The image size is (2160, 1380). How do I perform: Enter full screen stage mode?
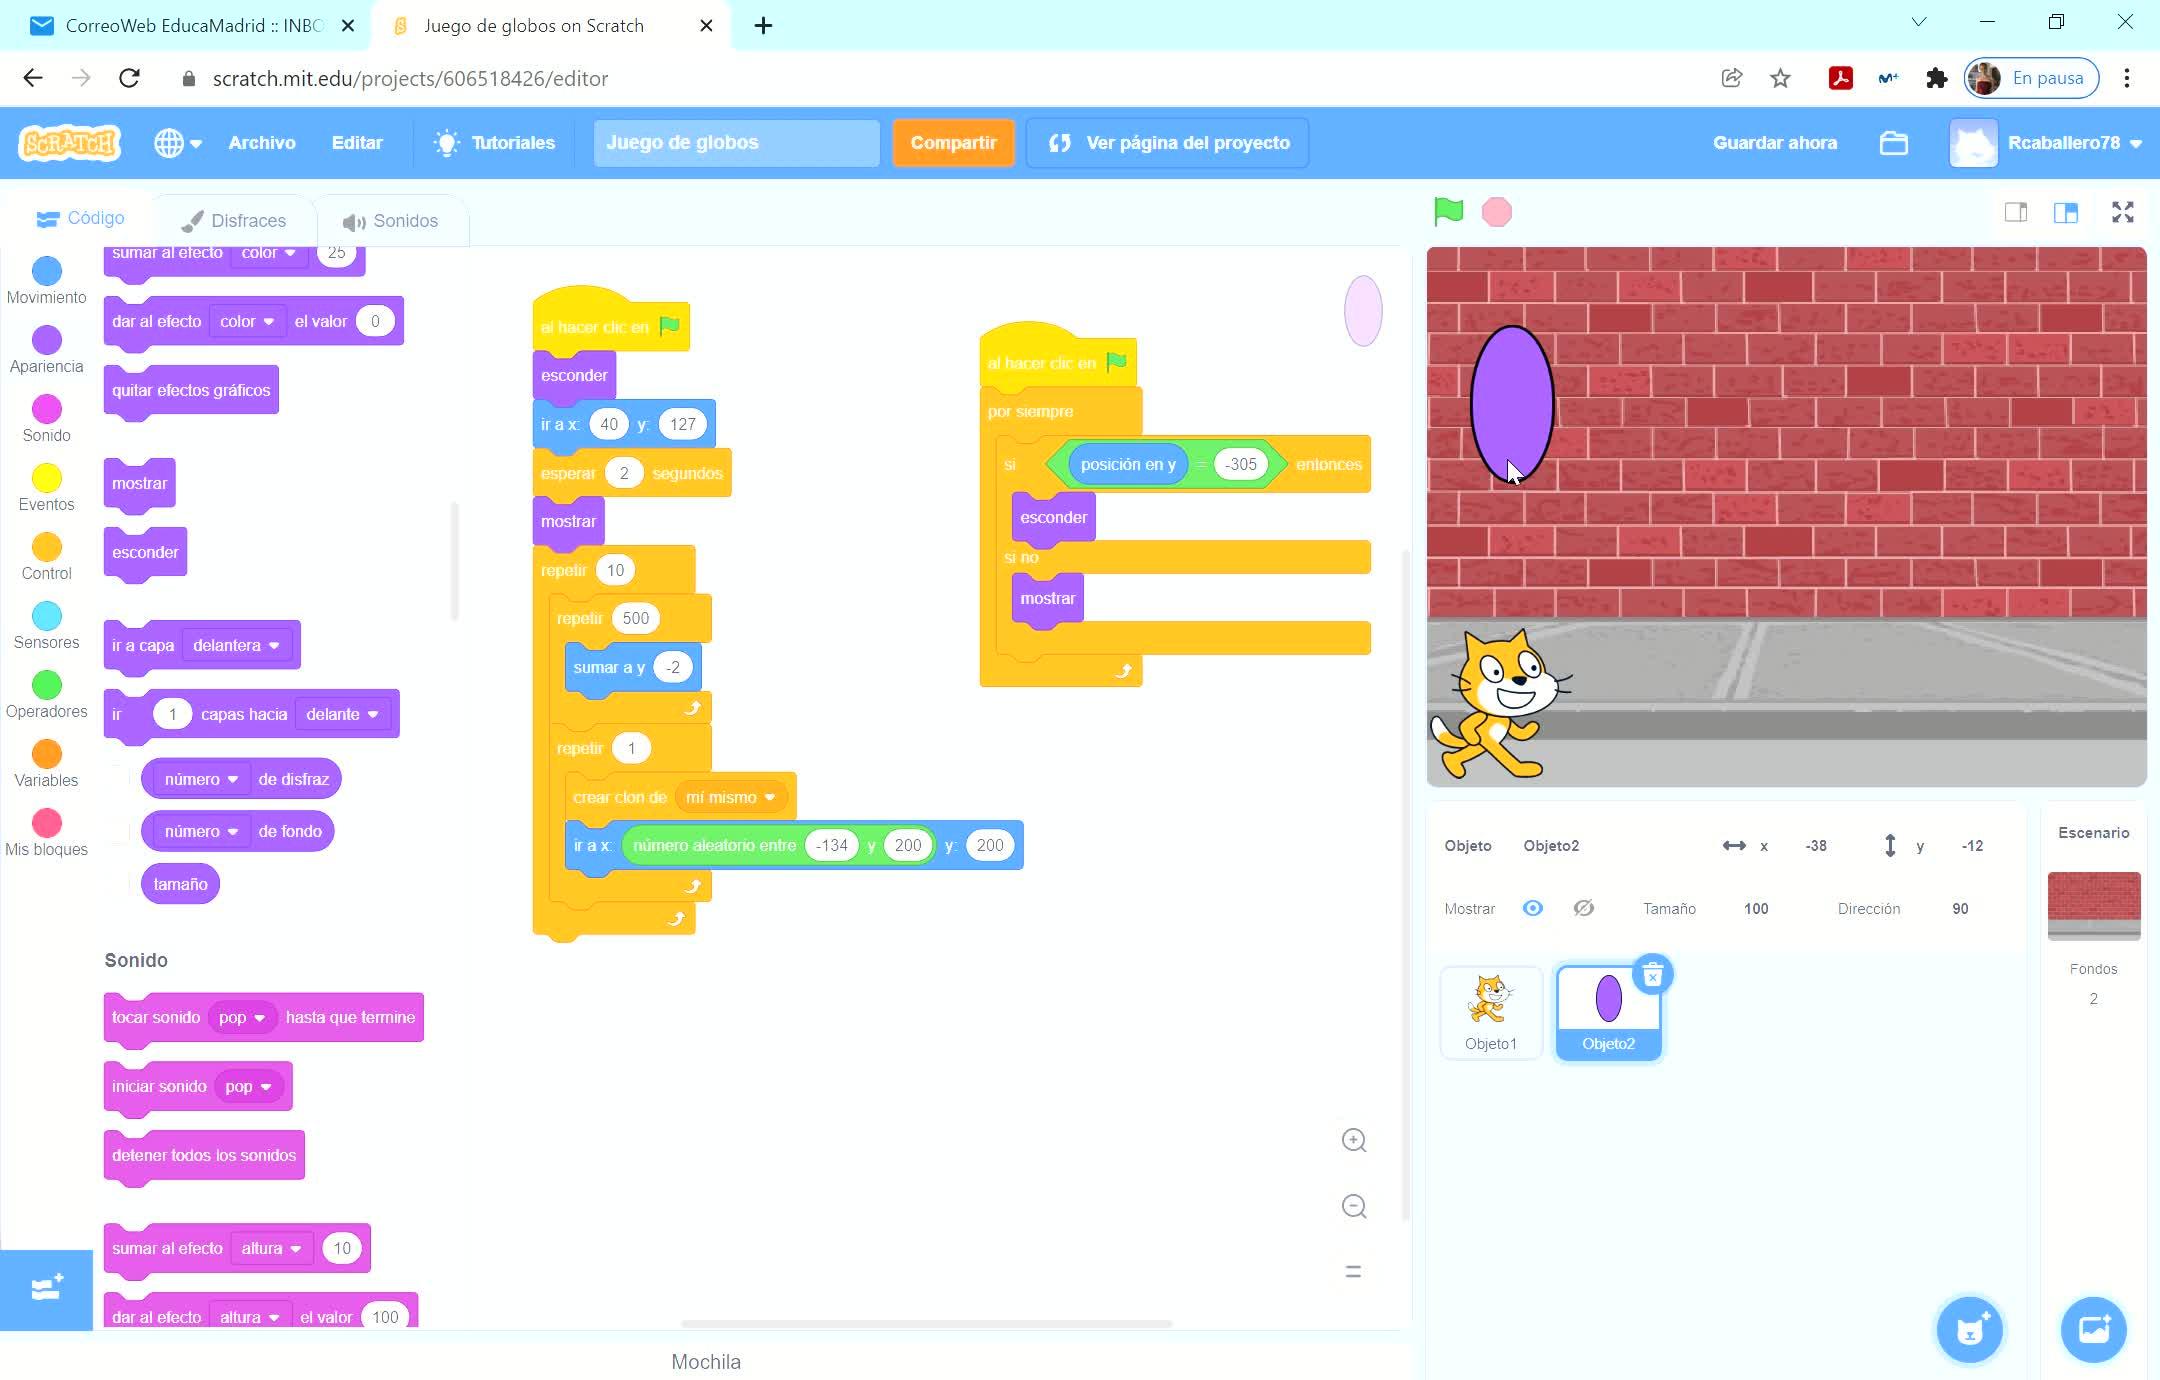pos(2122,212)
